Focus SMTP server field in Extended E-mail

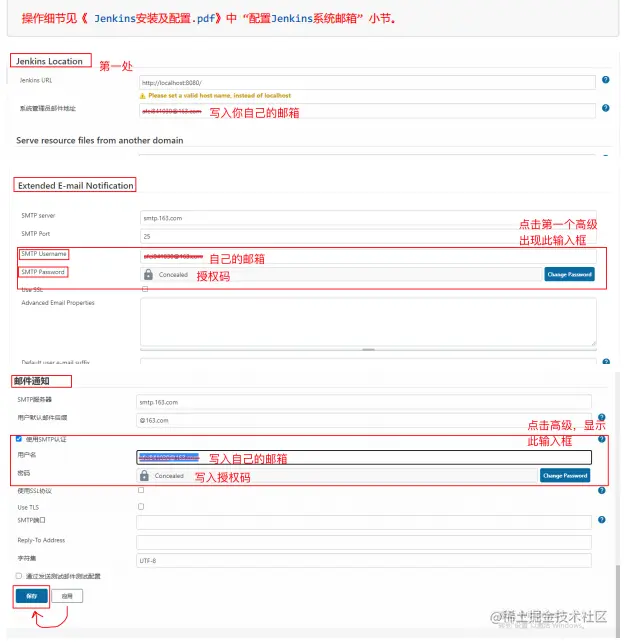(368, 218)
